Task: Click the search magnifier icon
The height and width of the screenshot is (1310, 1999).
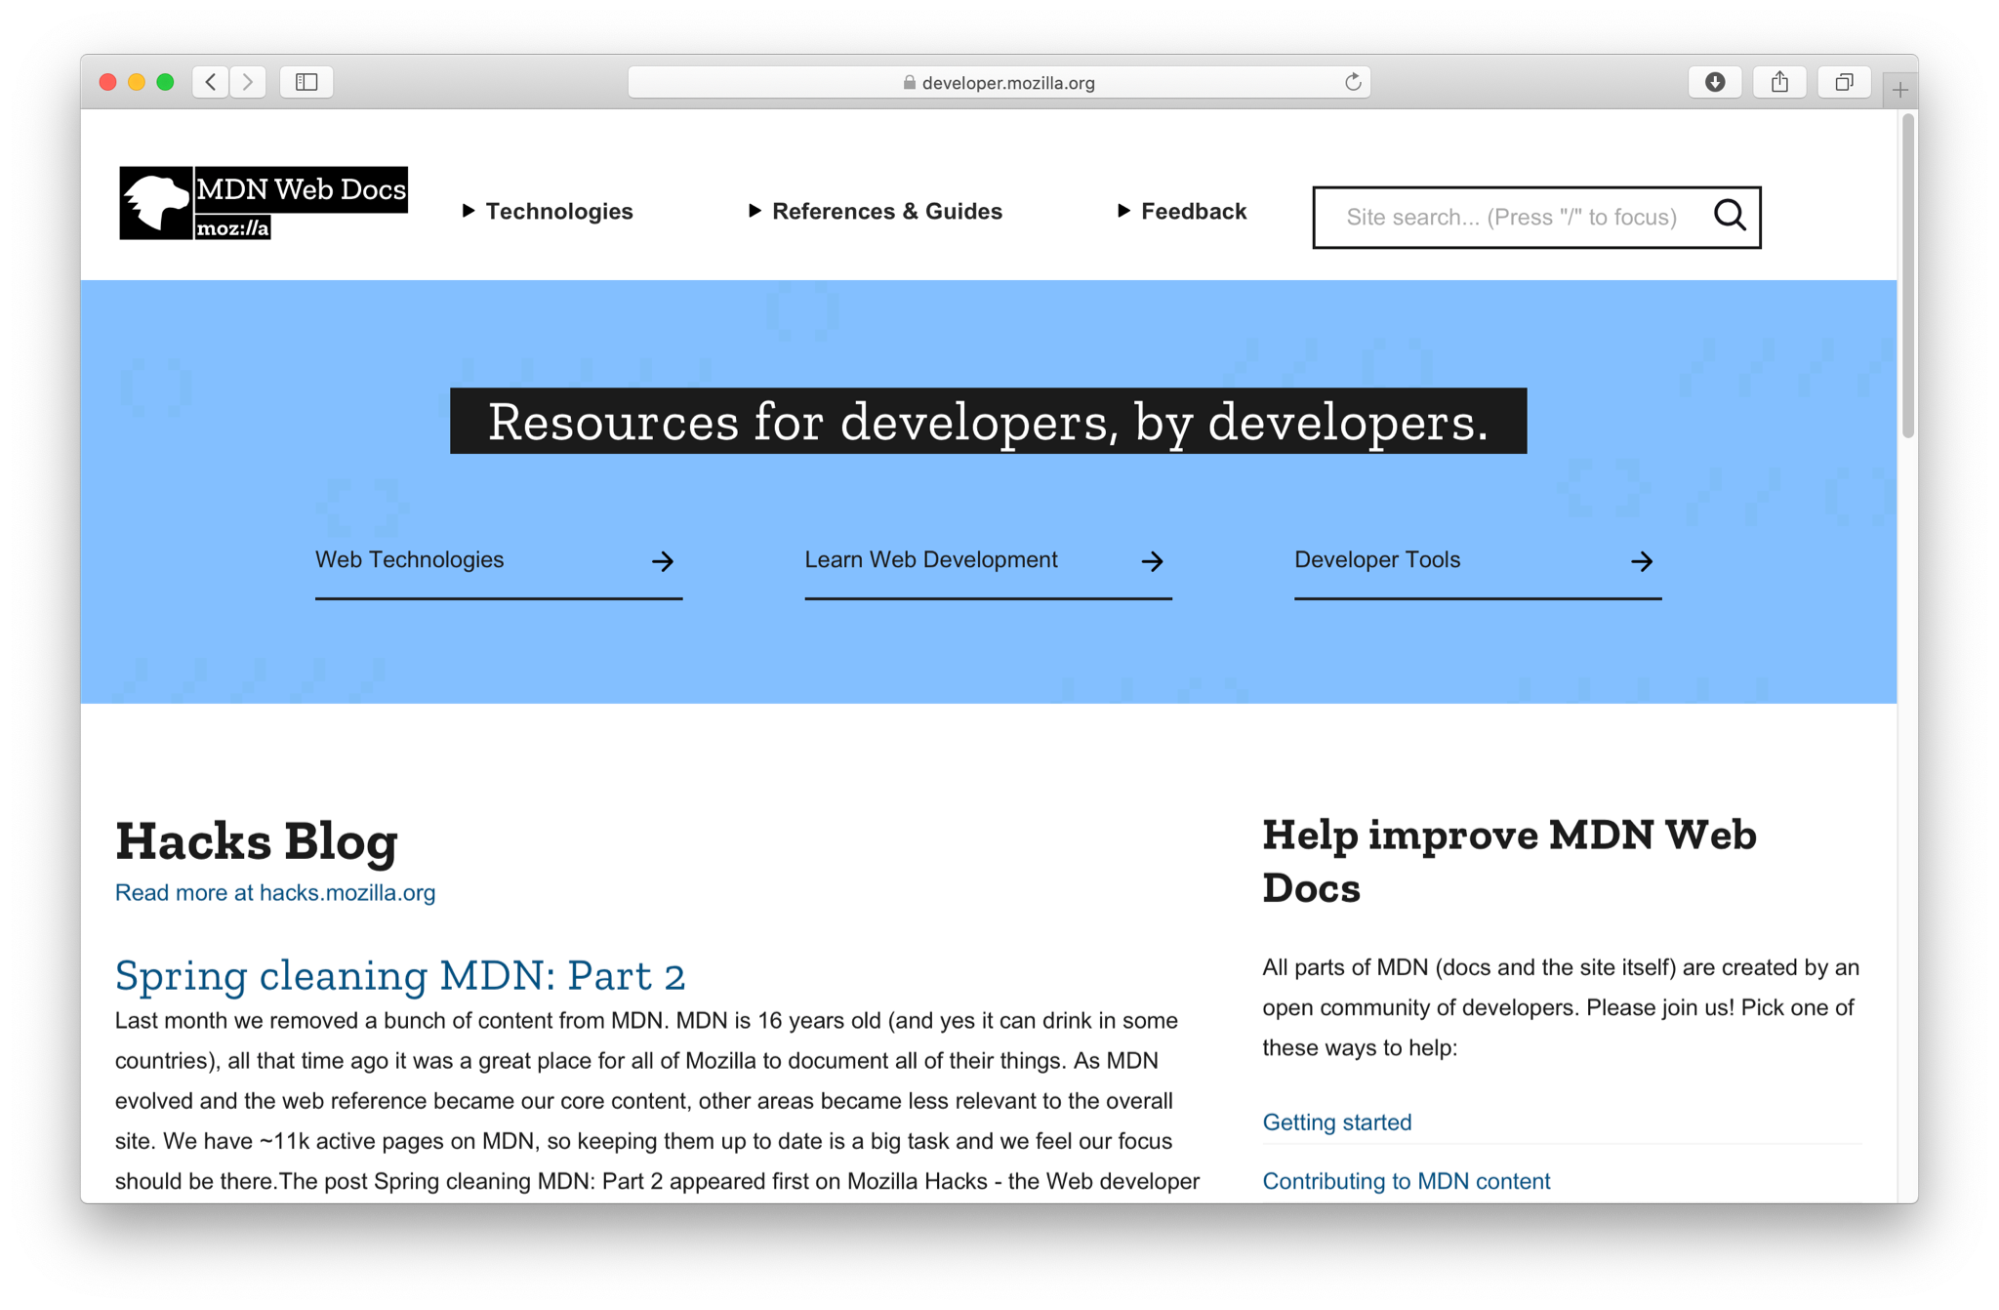Action: 1730,215
